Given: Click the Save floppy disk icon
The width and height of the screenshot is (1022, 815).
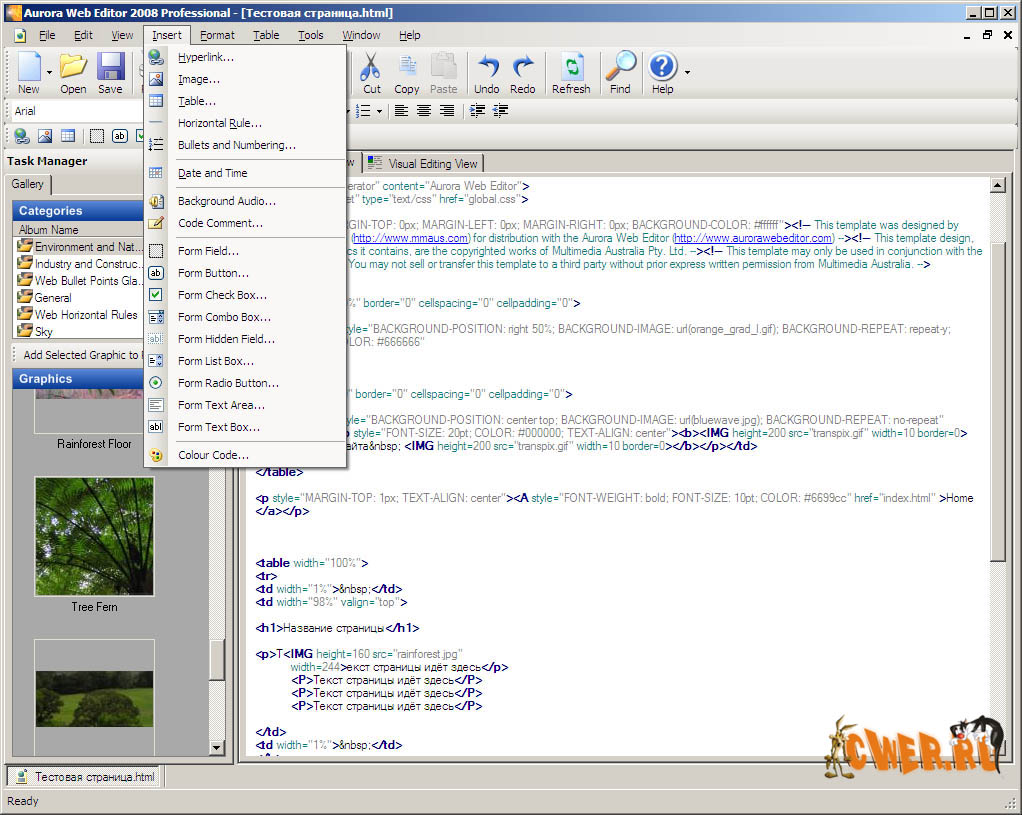Looking at the screenshot, I should tap(110, 73).
